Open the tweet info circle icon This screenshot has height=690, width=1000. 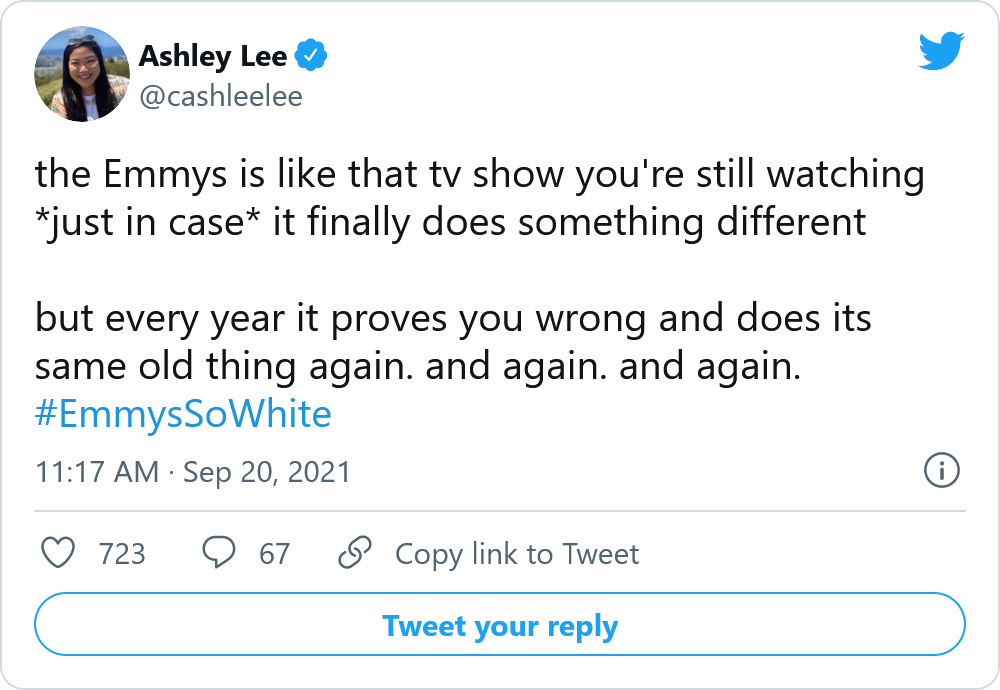point(942,470)
